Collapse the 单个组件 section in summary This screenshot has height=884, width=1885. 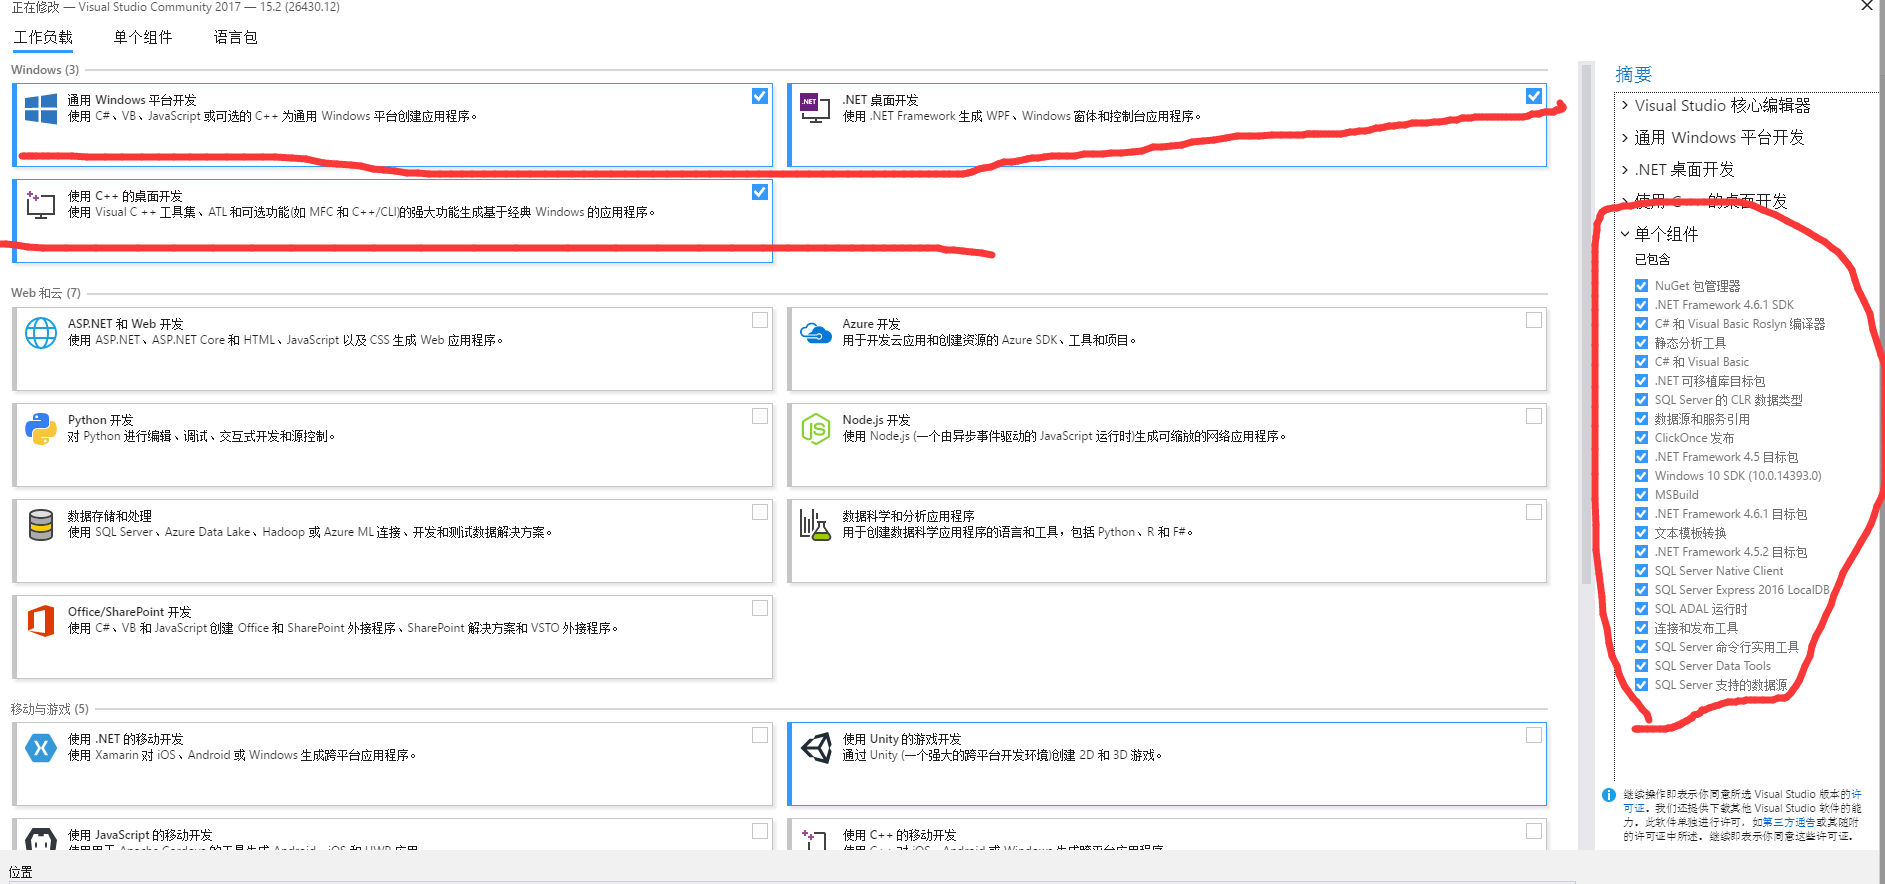coord(1625,234)
